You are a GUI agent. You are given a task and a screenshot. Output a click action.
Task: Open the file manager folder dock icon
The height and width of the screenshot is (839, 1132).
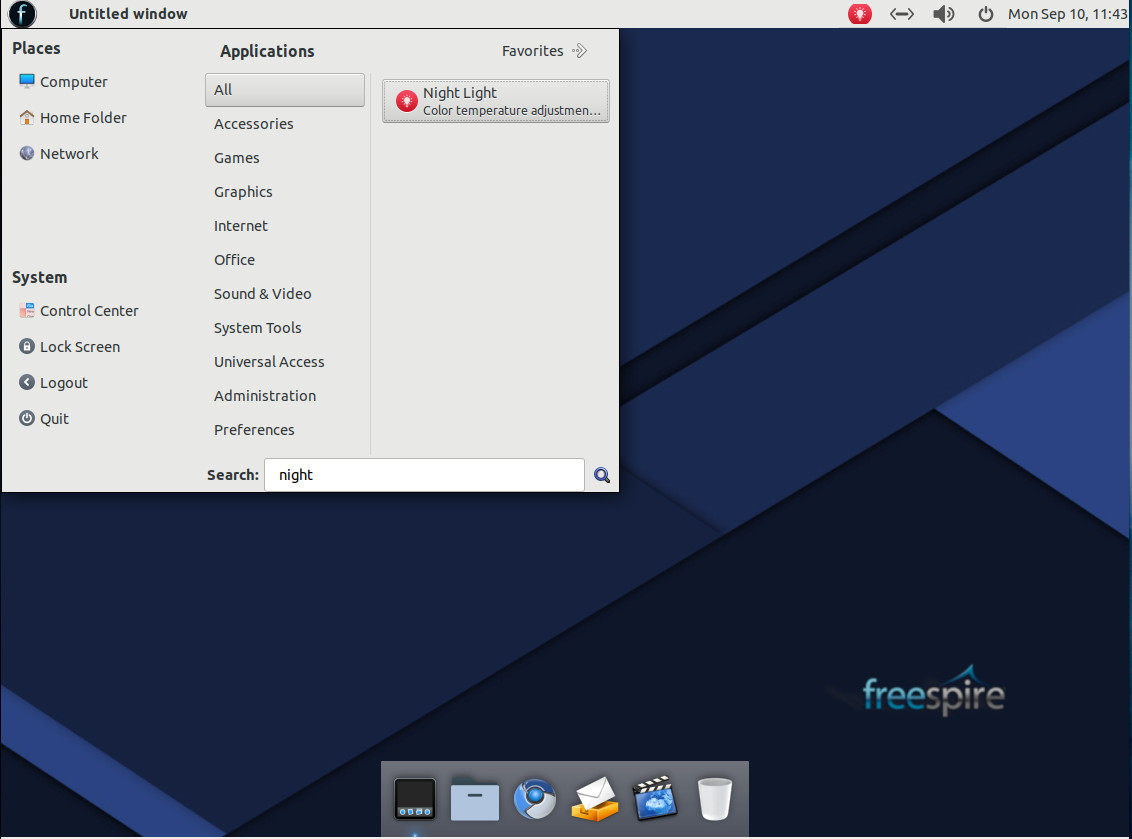474,799
